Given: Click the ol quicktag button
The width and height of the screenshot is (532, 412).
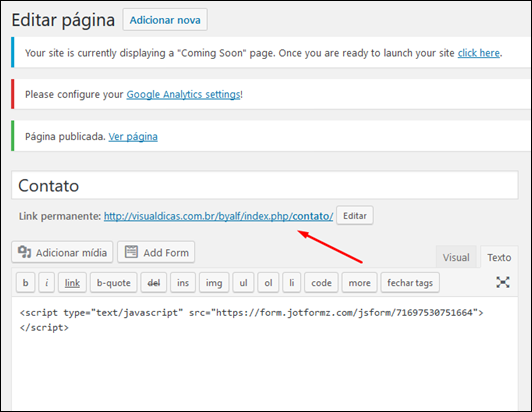Looking at the screenshot, I should (268, 282).
